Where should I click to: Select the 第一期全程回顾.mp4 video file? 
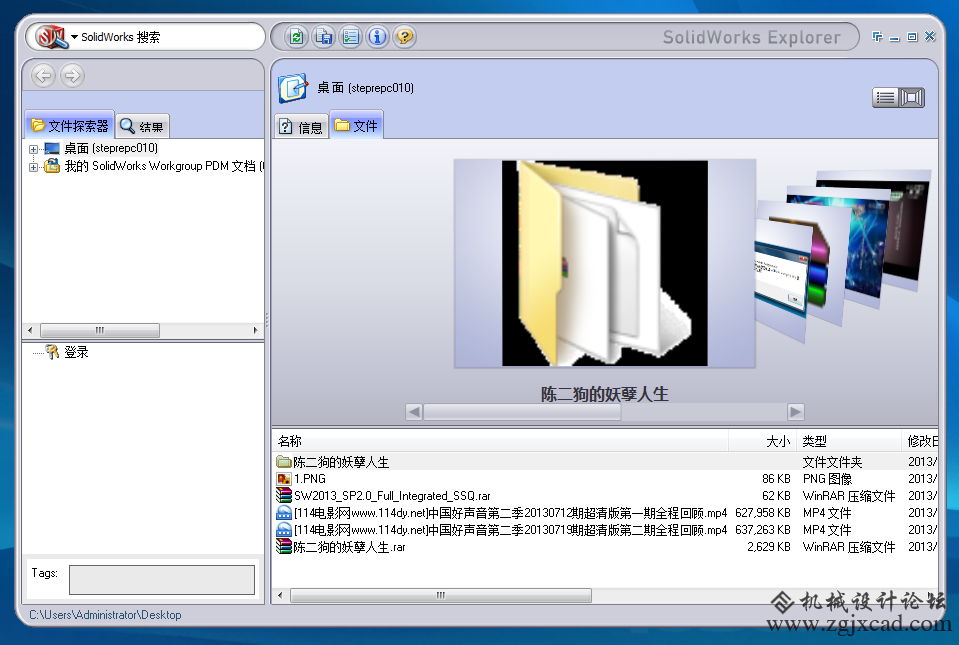[605, 513]
